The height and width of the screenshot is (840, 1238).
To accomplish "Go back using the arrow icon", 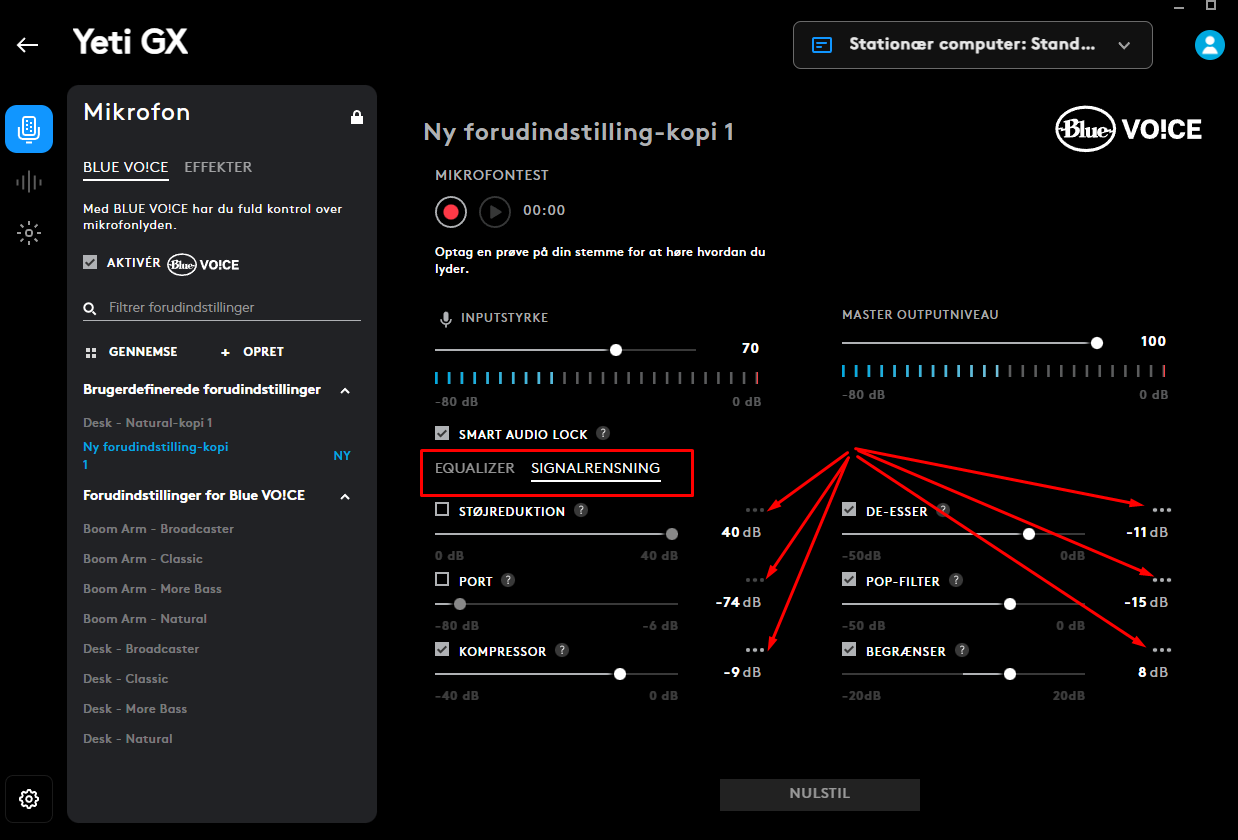I will coord(27,45).
